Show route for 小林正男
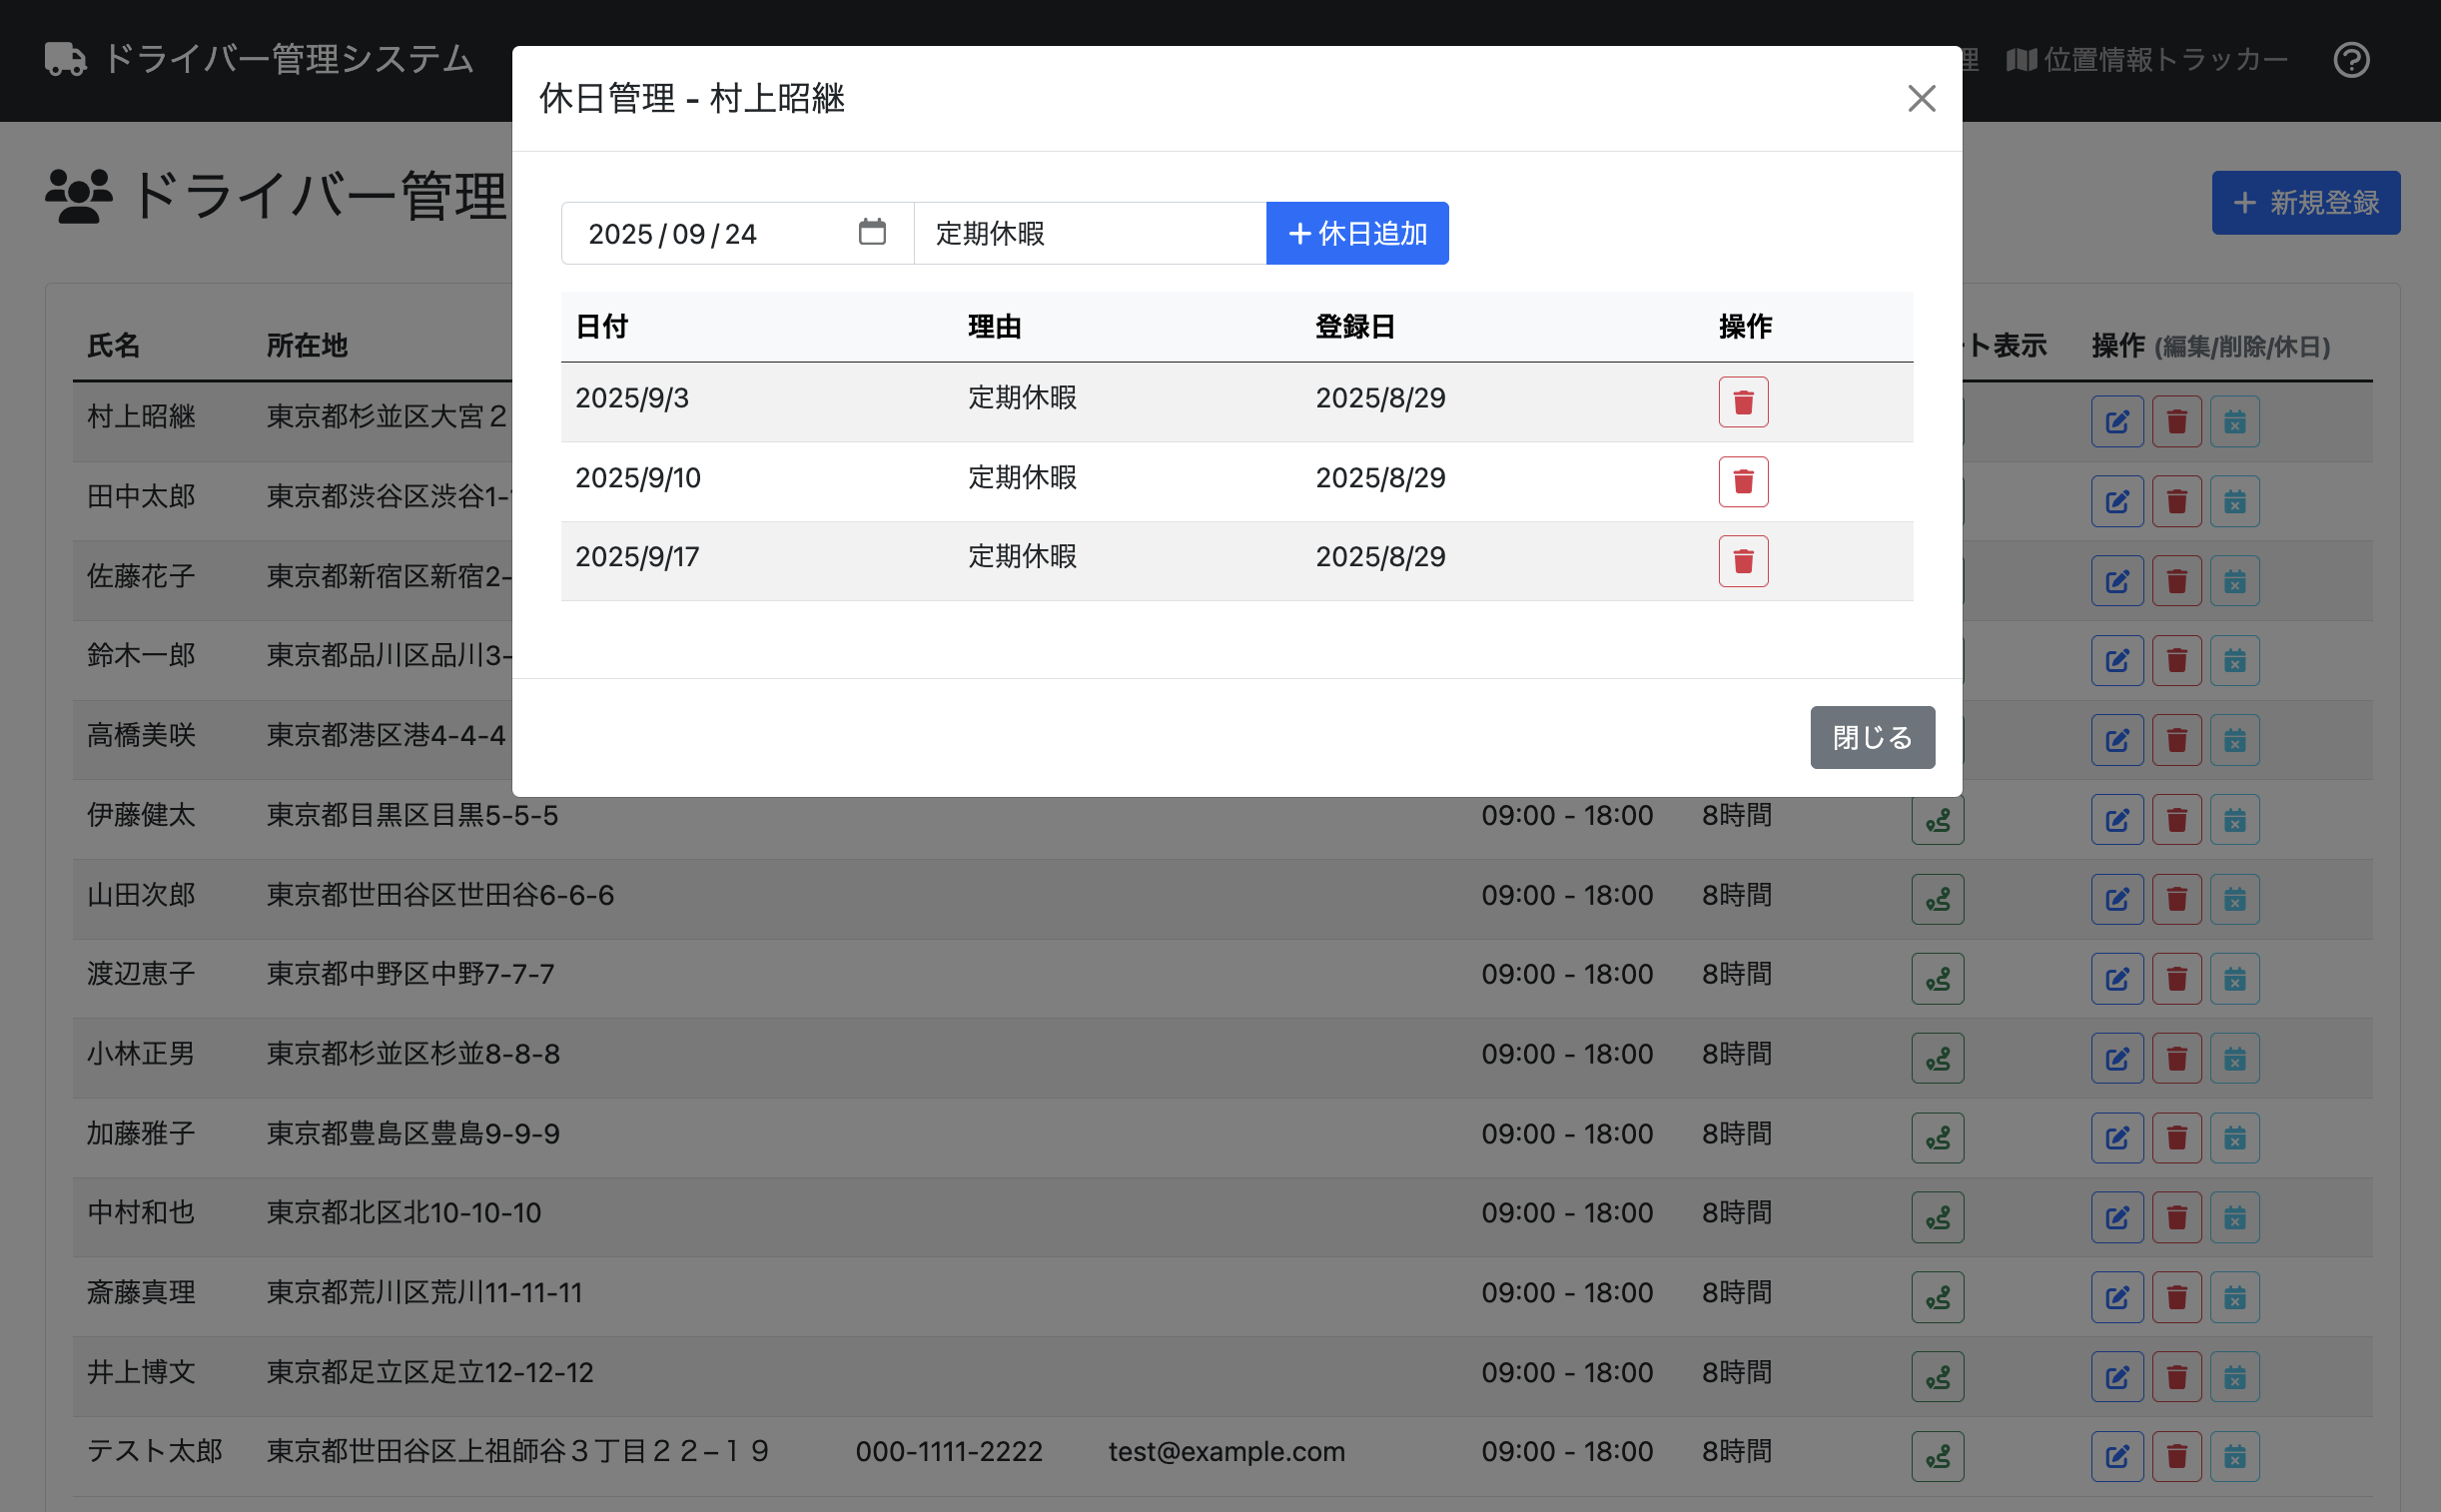Viewport: 2441px width, 1512px height. click(x=1937, y=1058)
